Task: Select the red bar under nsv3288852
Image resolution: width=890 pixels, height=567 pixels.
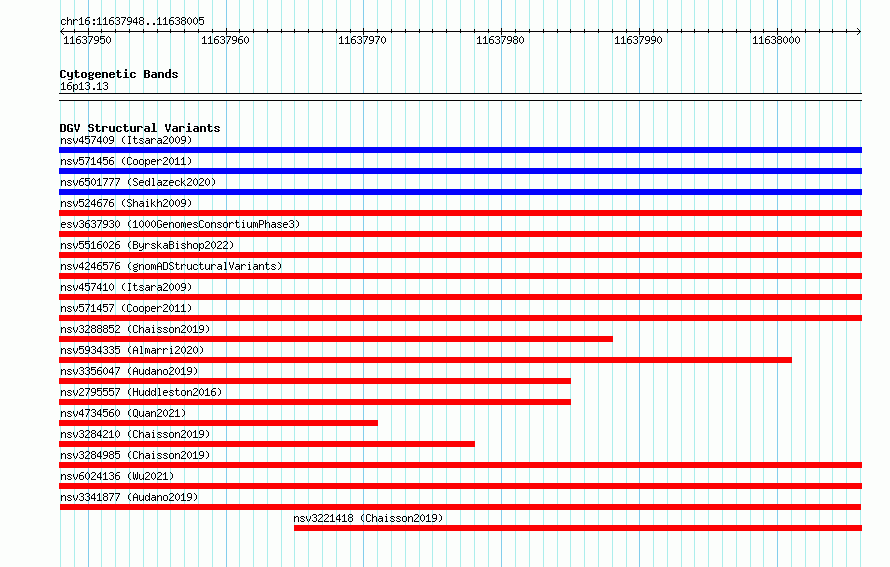Action: pos(336,339)
